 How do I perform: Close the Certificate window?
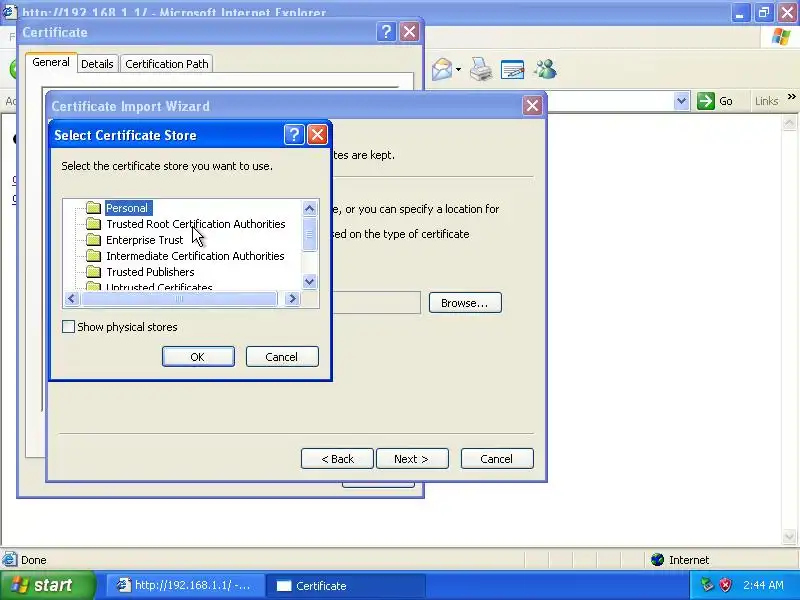[409, 32]
